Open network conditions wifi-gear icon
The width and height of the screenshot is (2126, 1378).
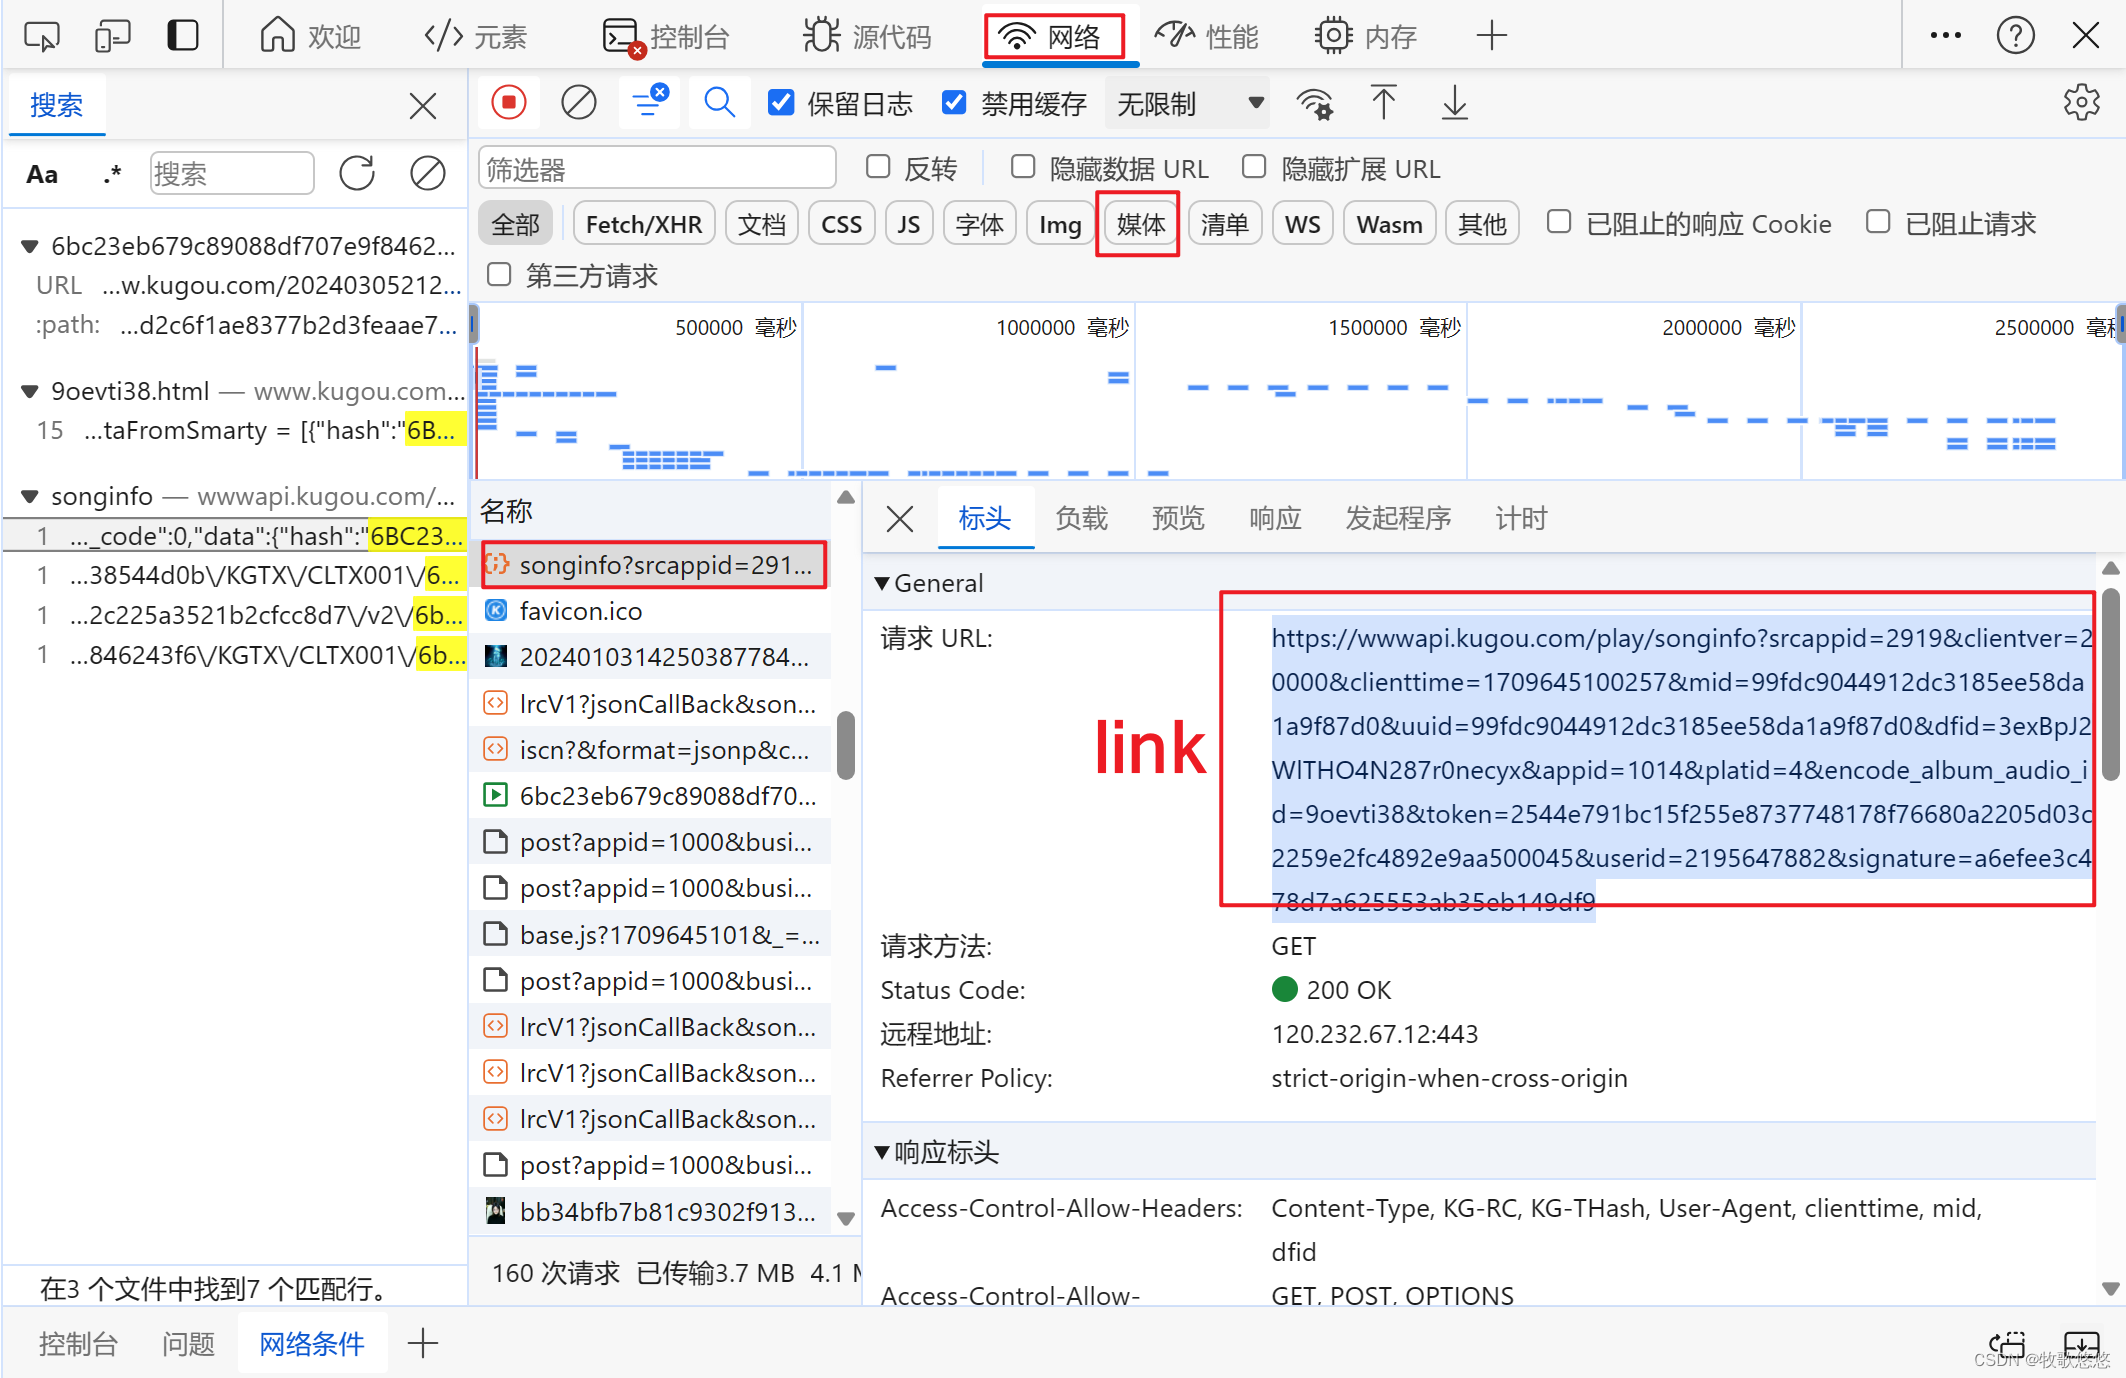[x=1314, y=103]
